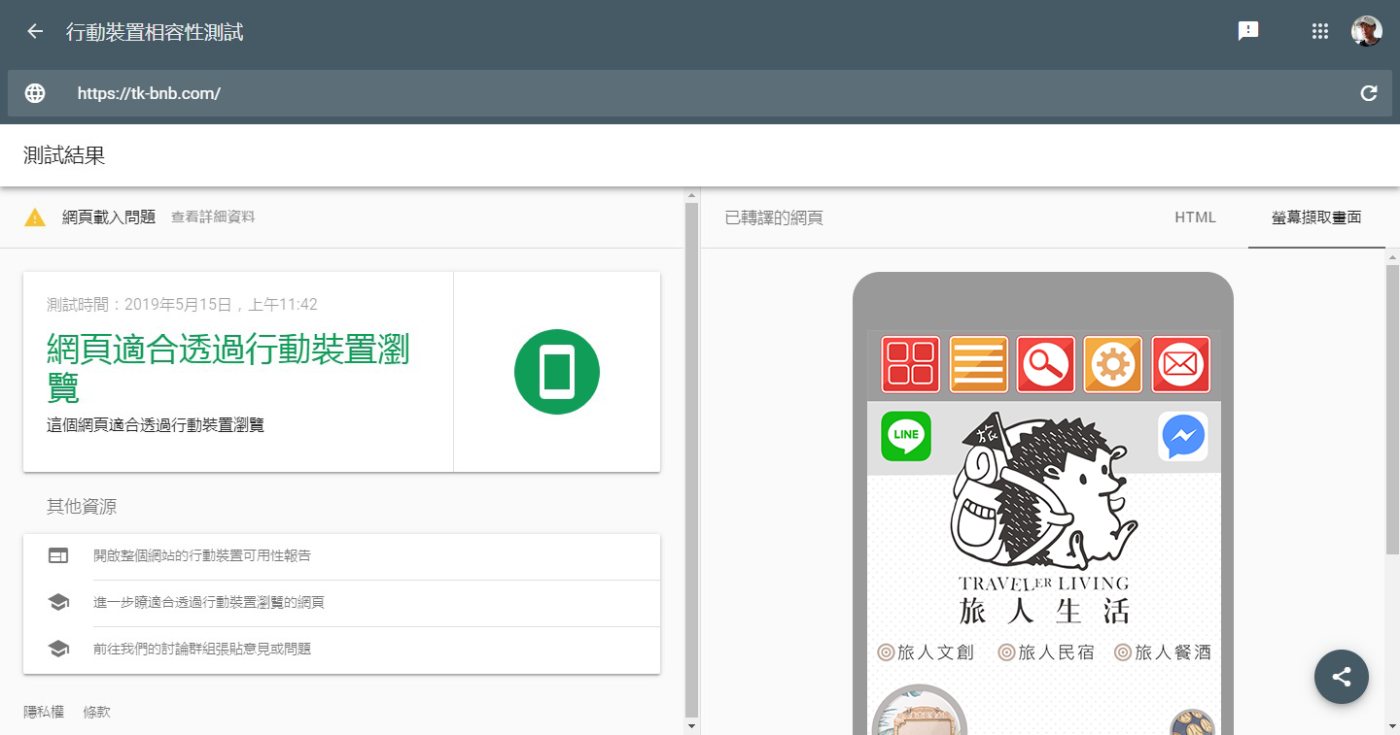
Task: Open the Google apps grid icon
Action: tap(1320, 31)
